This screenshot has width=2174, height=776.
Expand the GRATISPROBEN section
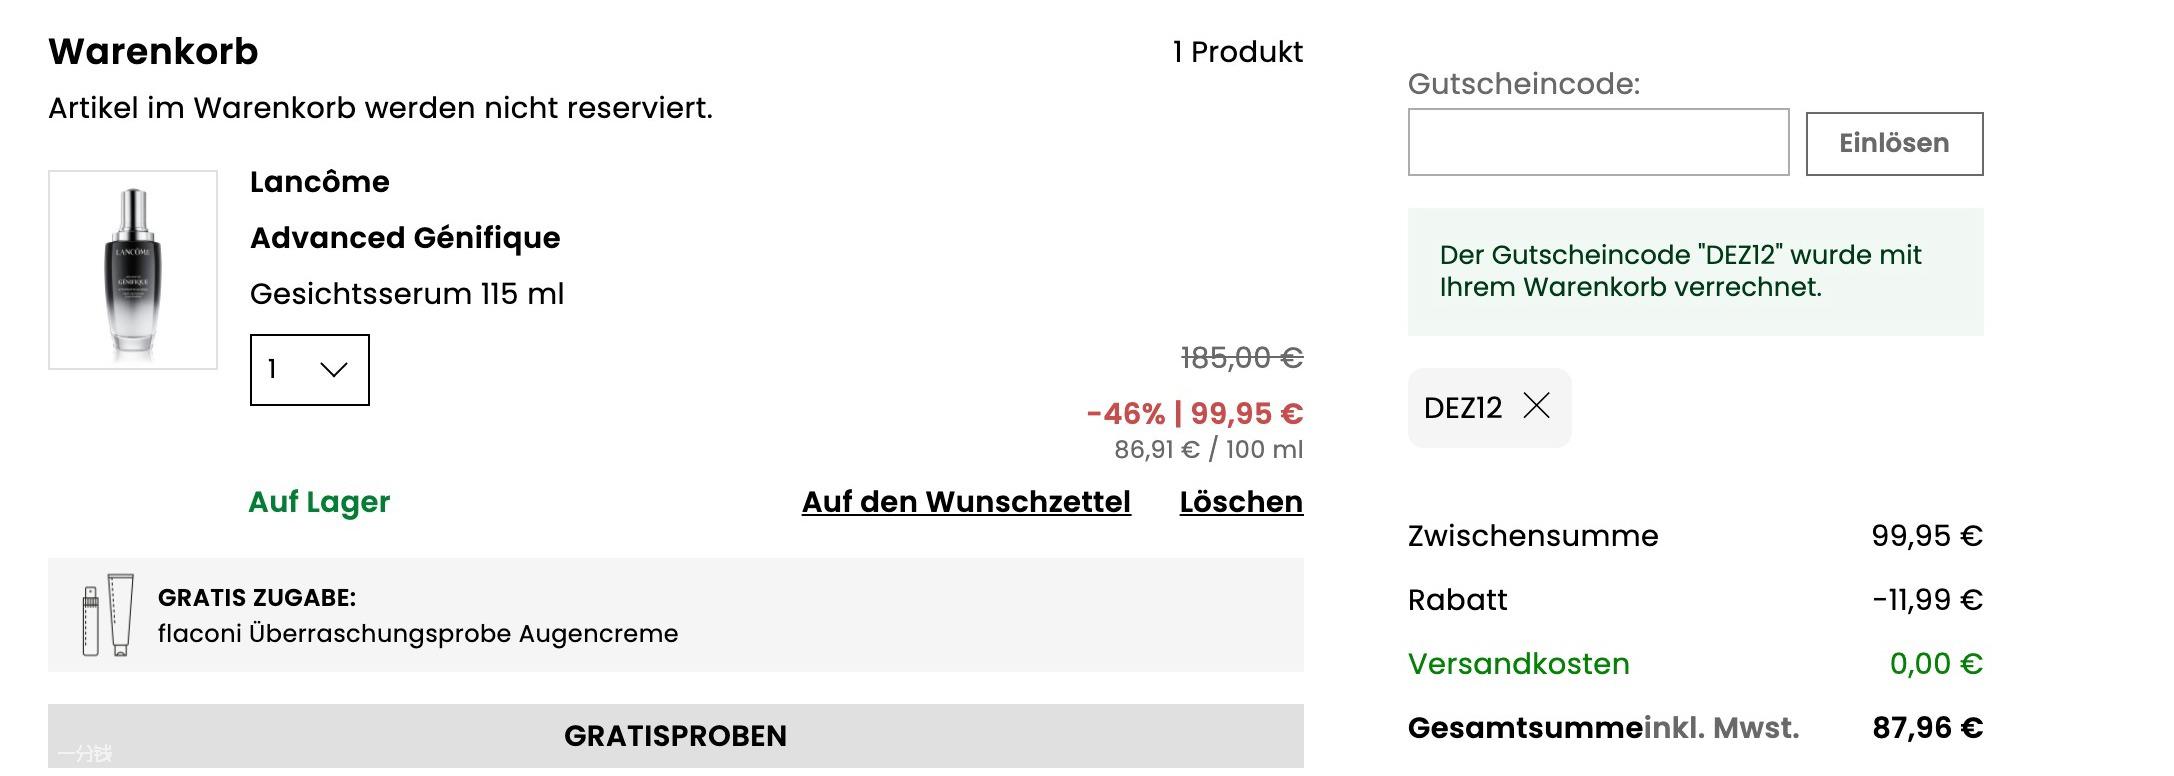click(x=676, y=737)
